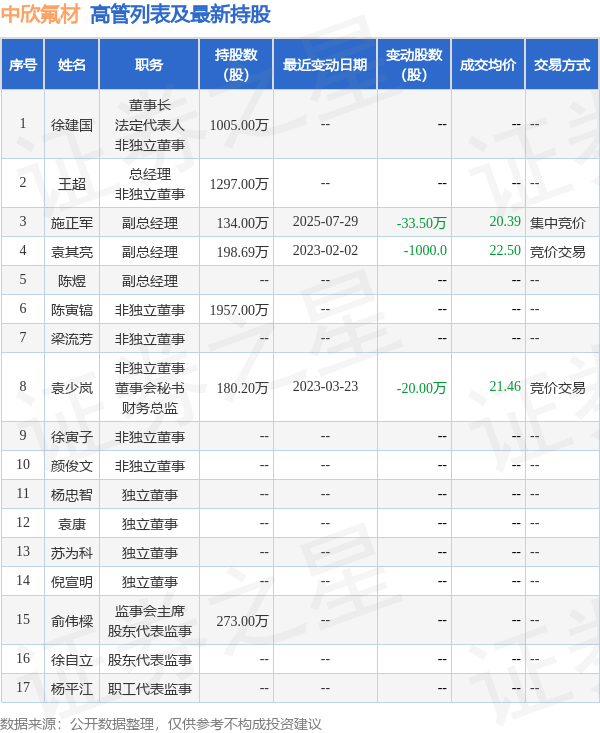This screenshot has height=733, width=600.
Task: Click the holding value 1005.00万
Action: [x=239, y=125]
